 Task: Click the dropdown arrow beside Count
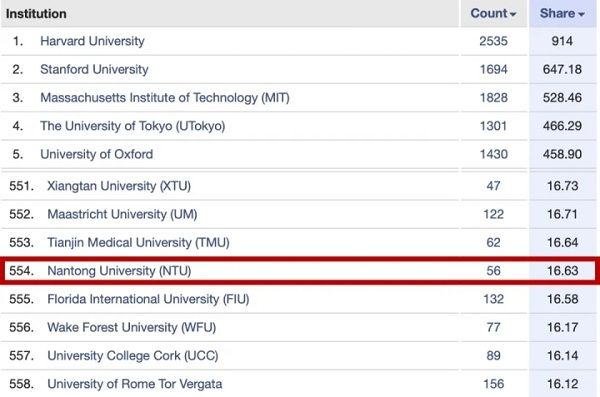[513, 15]
